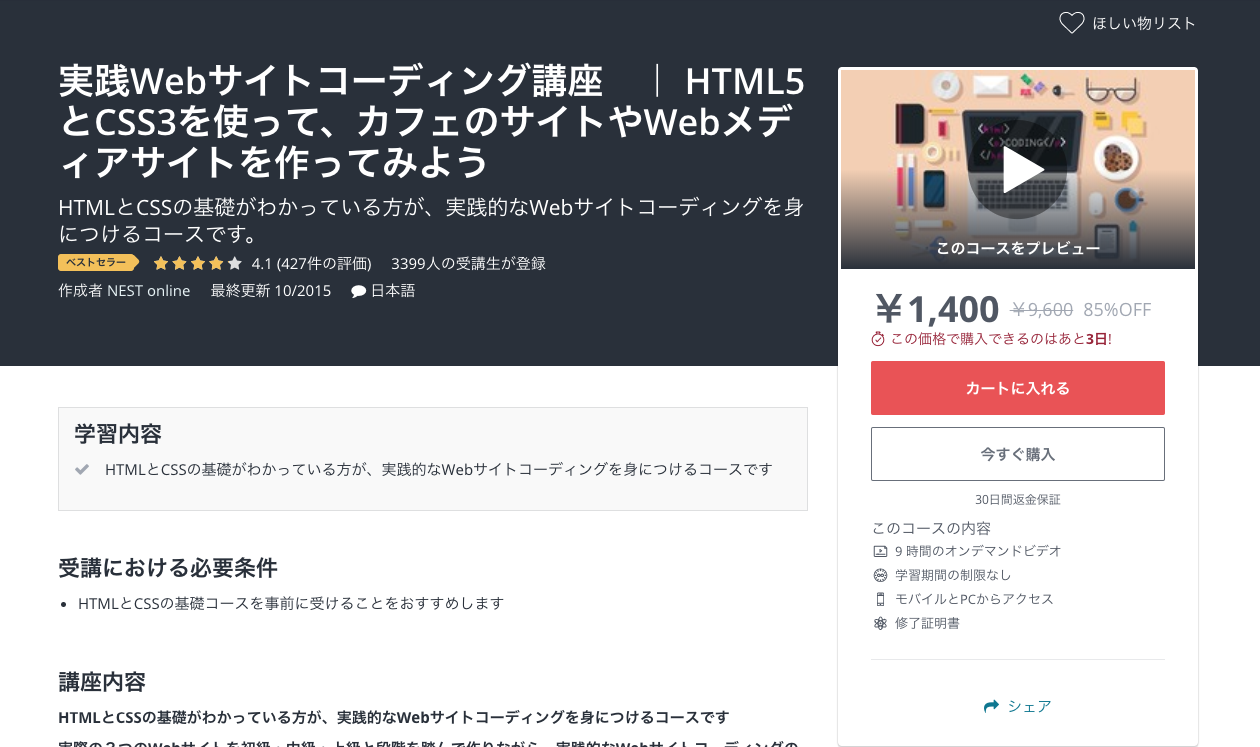The image size is (1260, 747).
Task: Click the share arrow icon
Action: point(991,706)
